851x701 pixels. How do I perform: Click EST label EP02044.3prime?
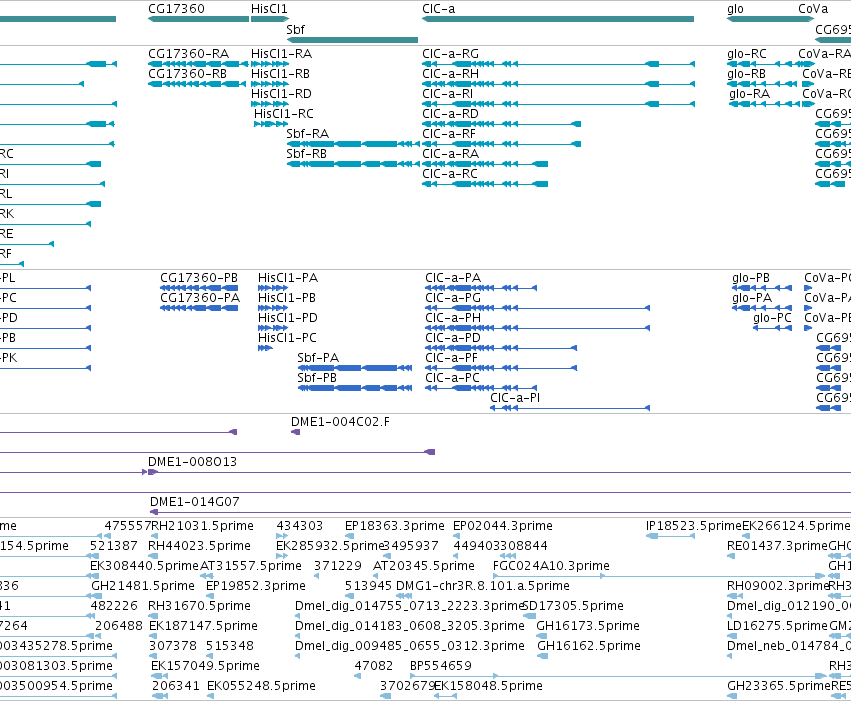(503, 526)
